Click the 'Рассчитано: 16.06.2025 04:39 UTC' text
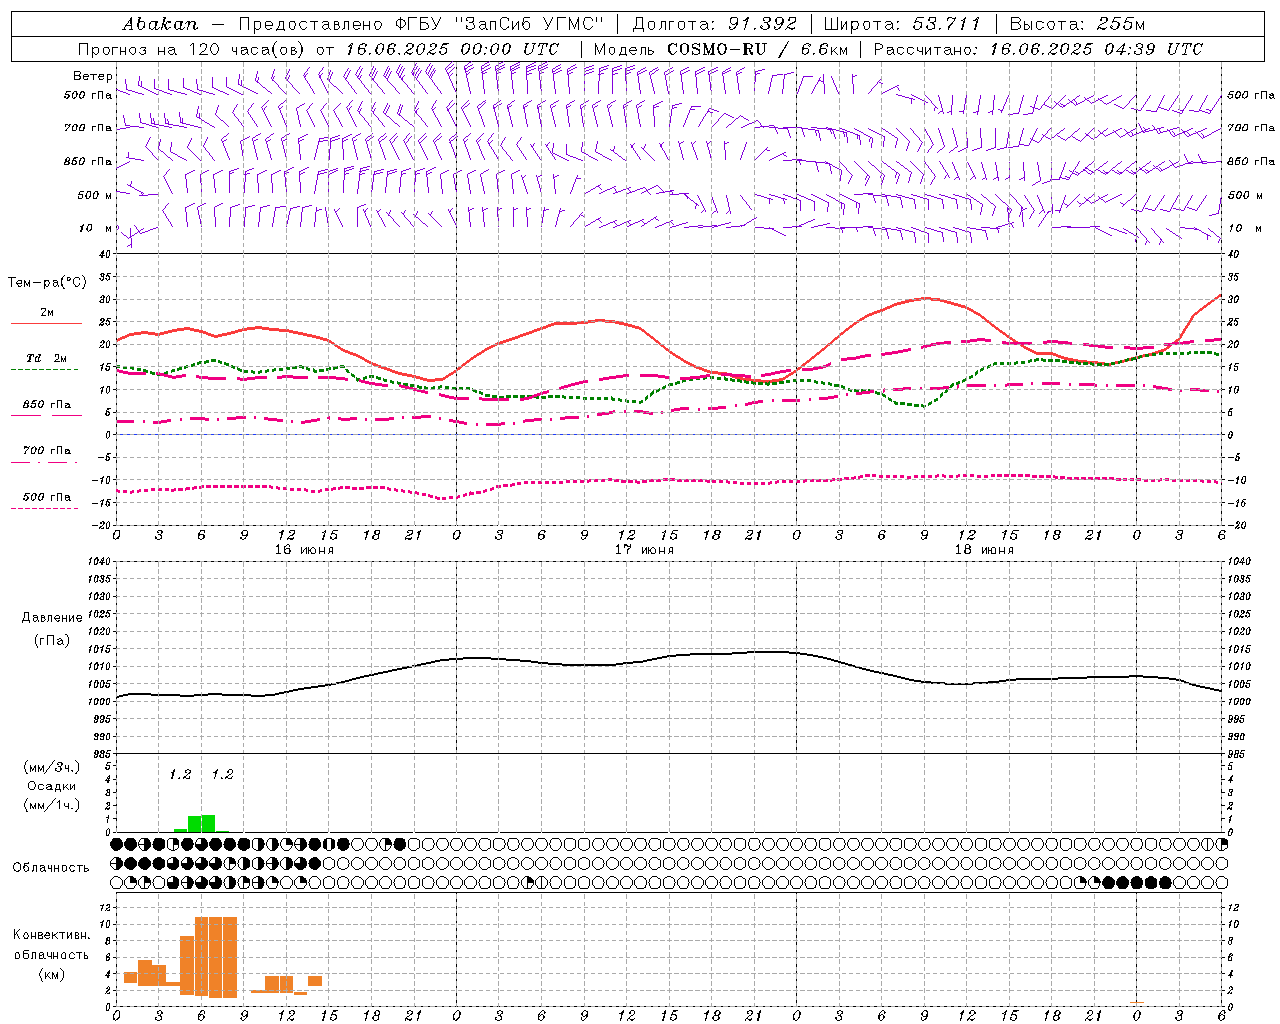The image size is (1280, 1024). pos(1038,49)
